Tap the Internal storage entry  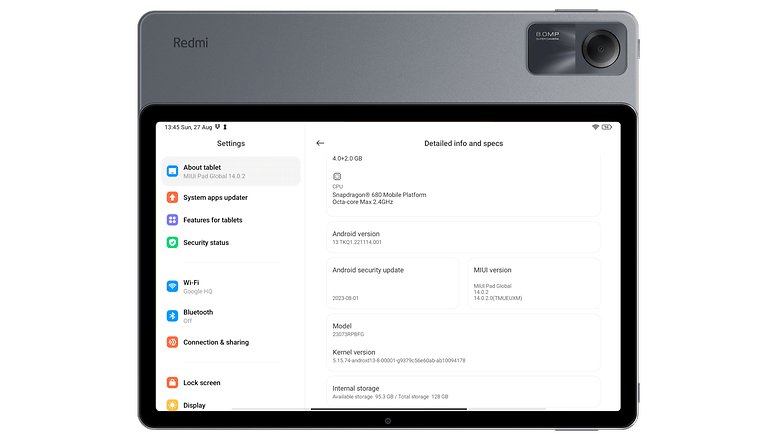coord(463,392)
